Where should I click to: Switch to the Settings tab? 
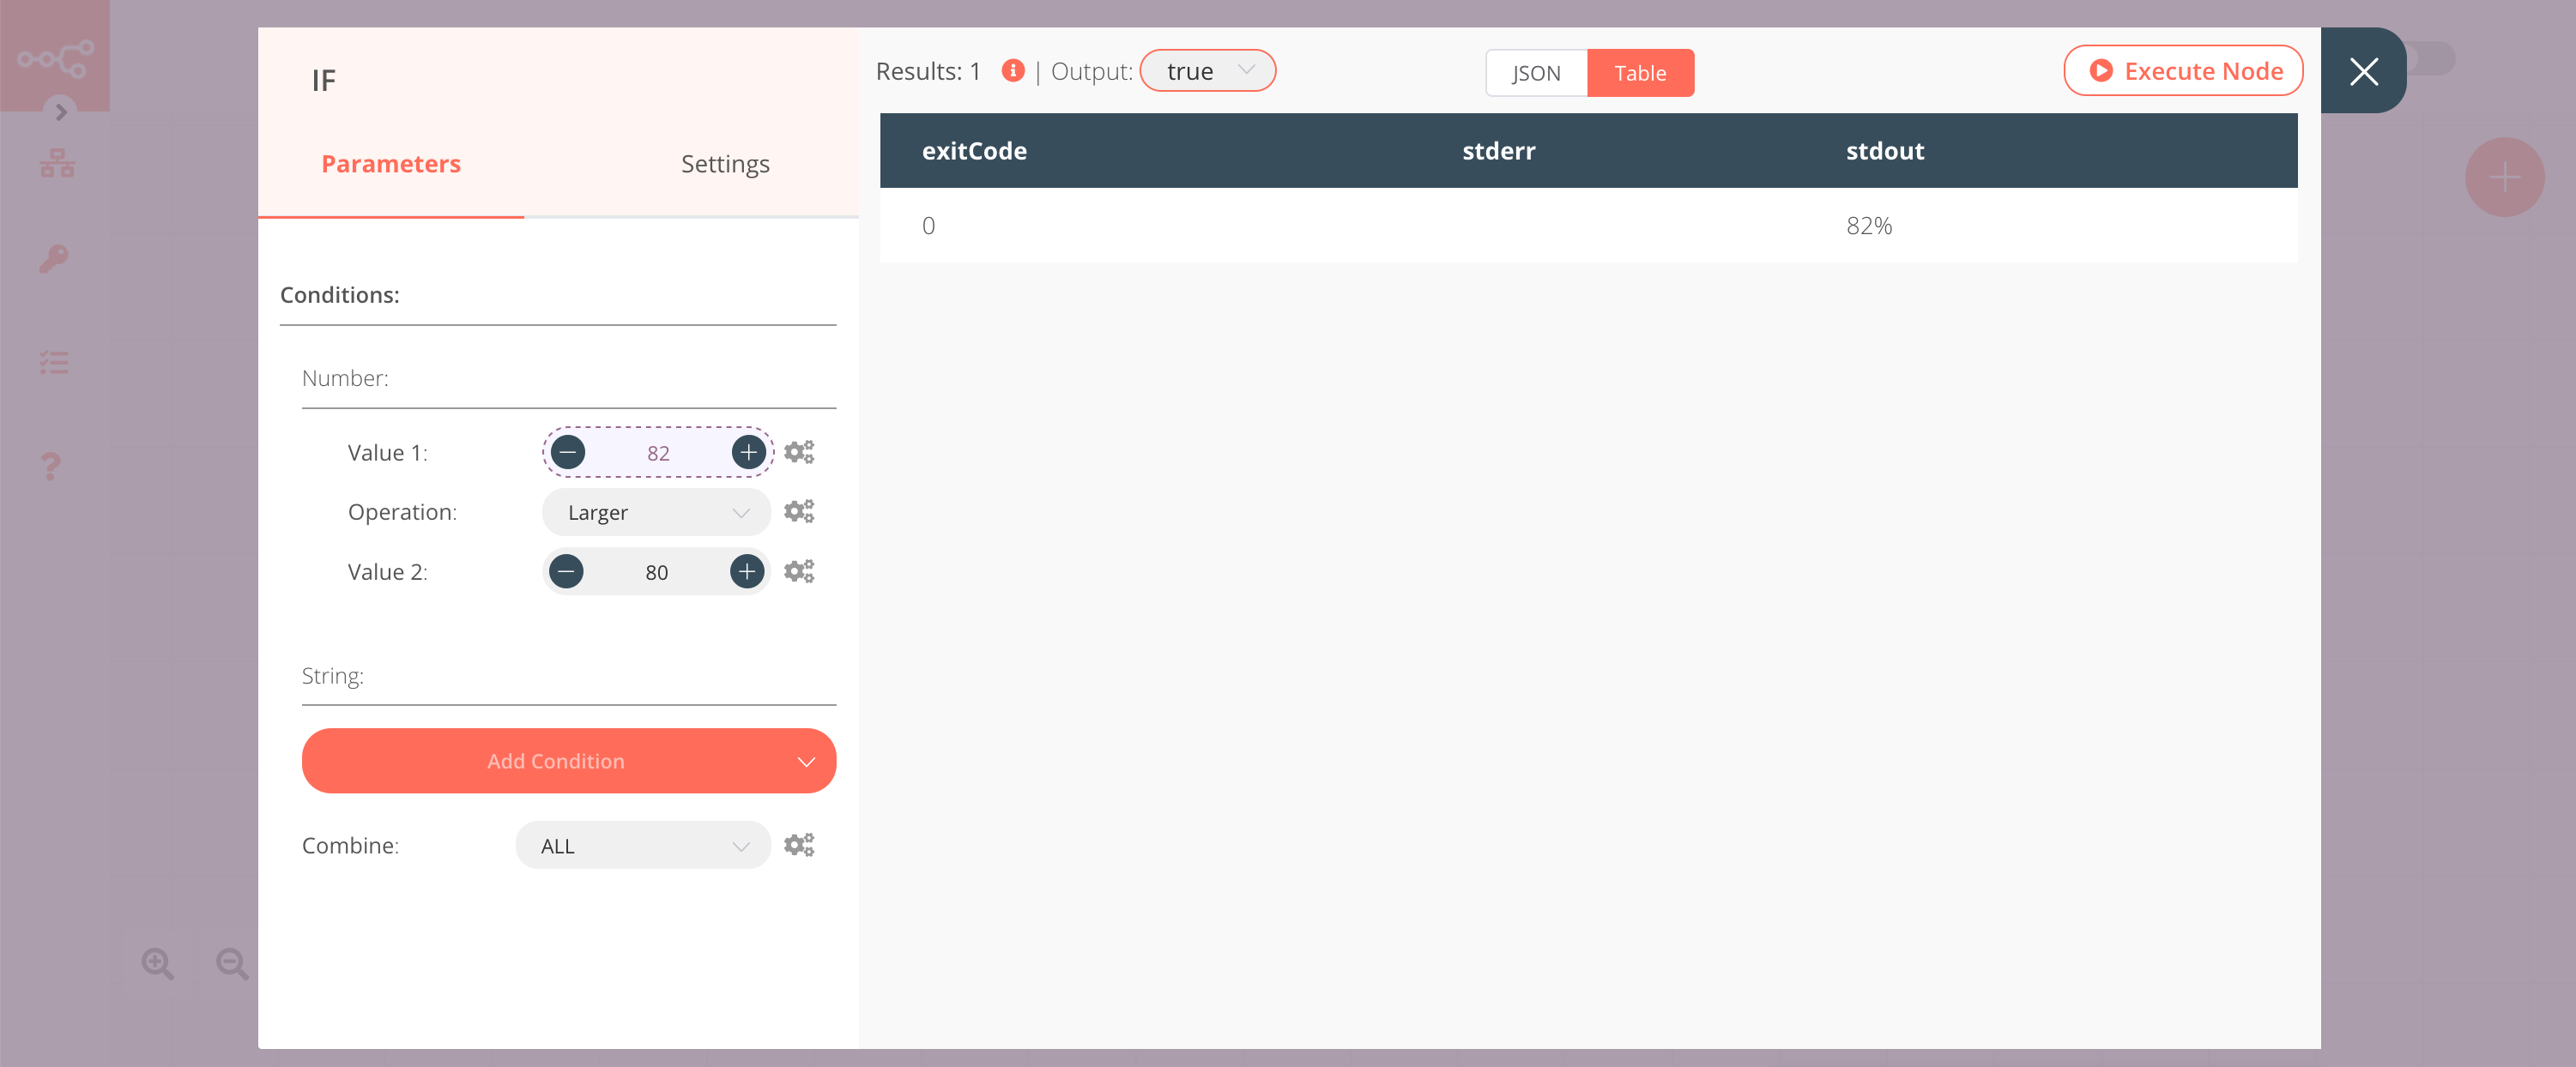pos(724,164)
